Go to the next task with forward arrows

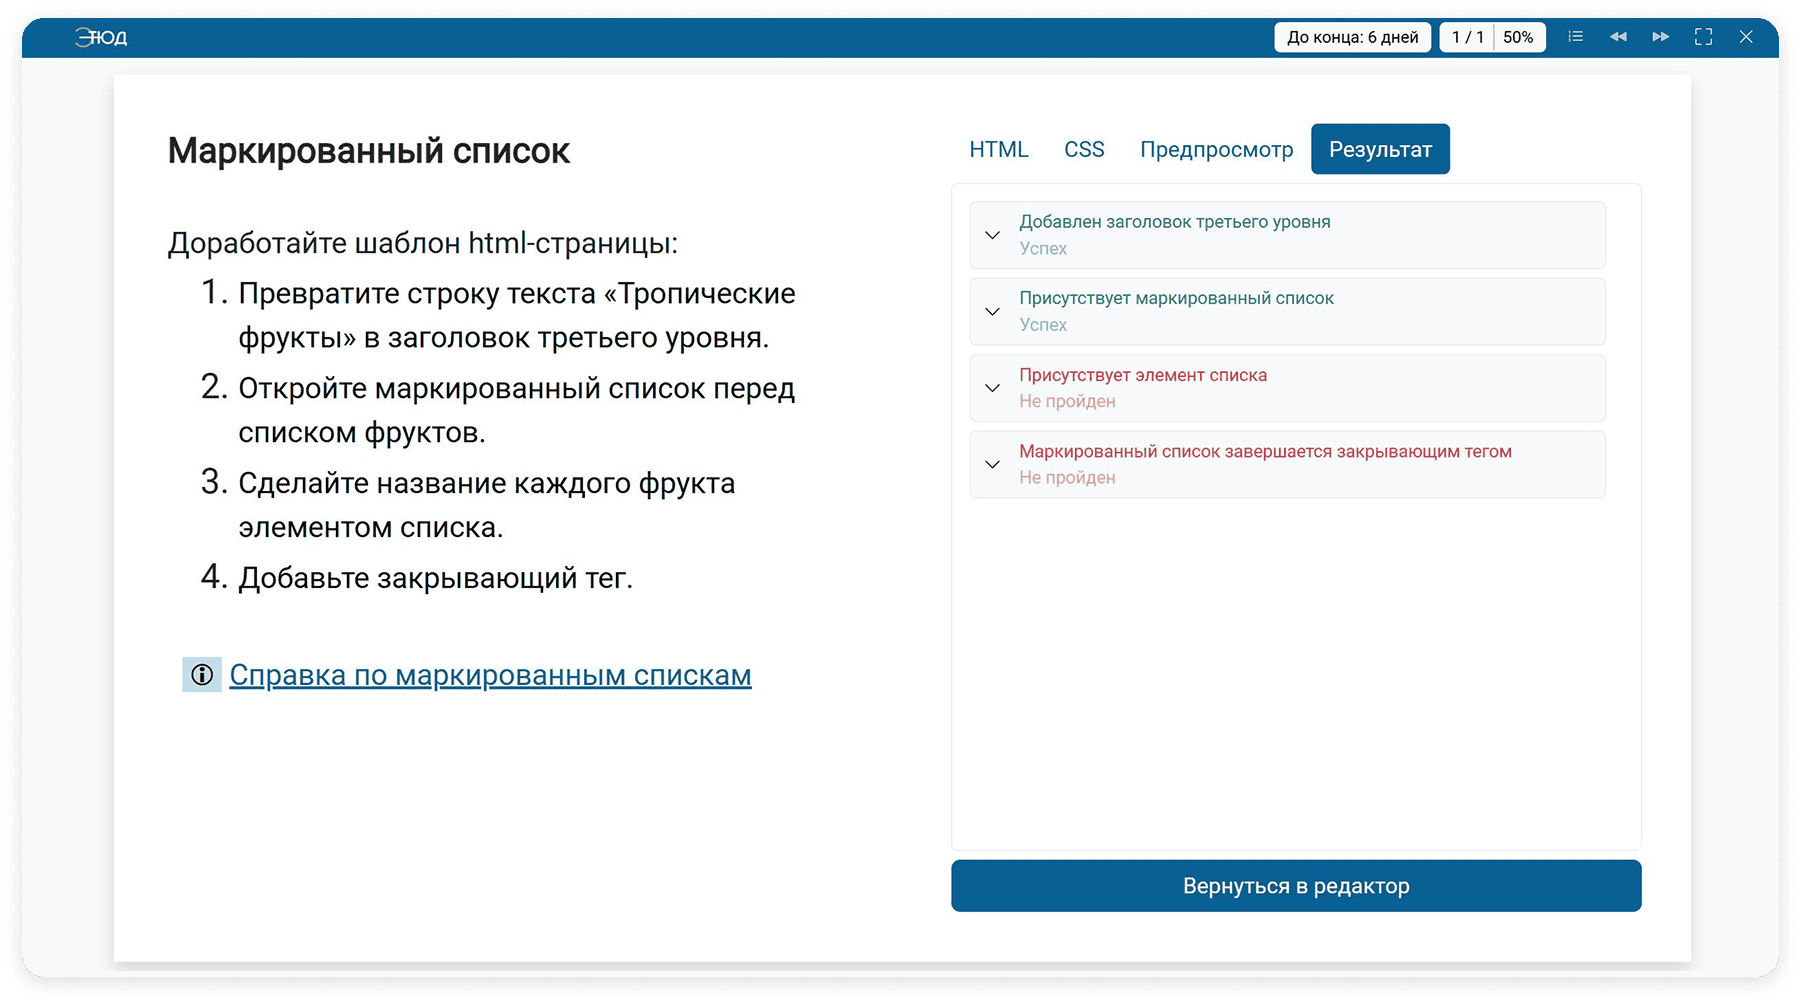1660,37
